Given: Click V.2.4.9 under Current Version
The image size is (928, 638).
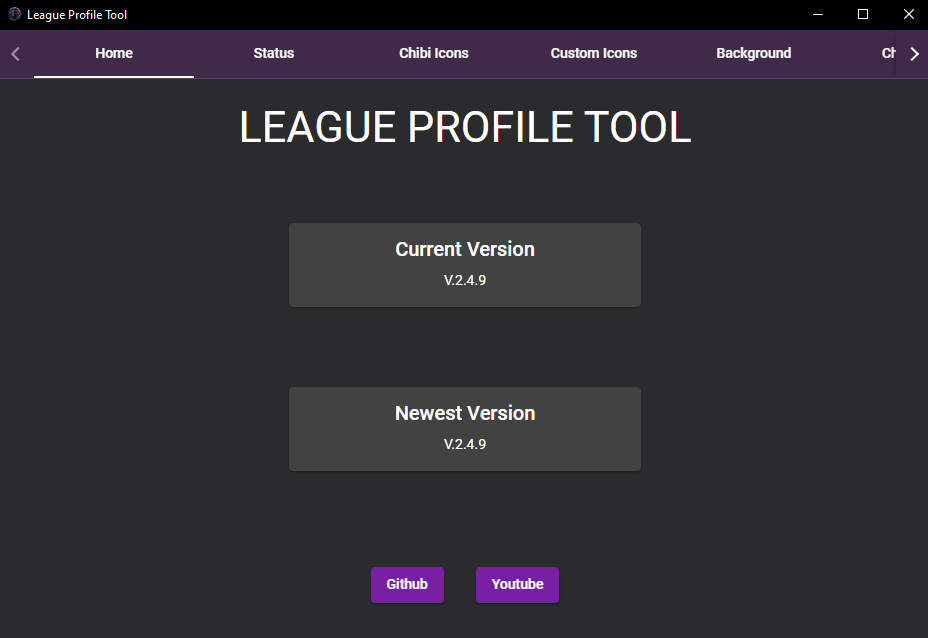Looking at the screenshot, I should (x=464, y=280).
